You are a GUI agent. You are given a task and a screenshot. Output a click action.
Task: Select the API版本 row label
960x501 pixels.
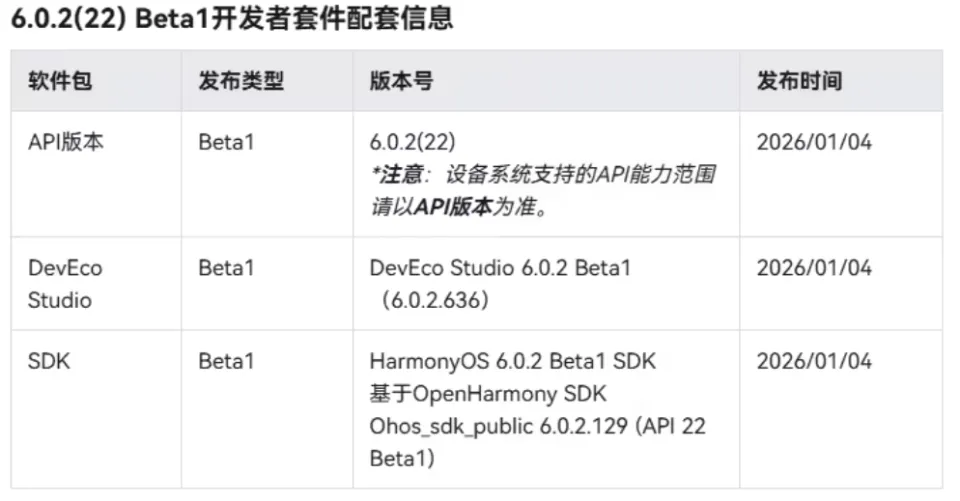pyautogui.click(x=66, y=142)
